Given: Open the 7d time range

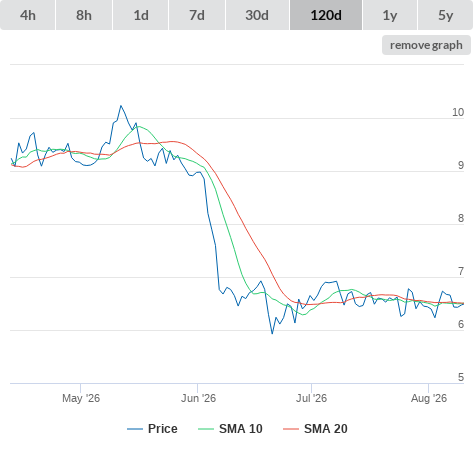Looking at the screenshot, I should pyautogui.click(x=197, y=15).
